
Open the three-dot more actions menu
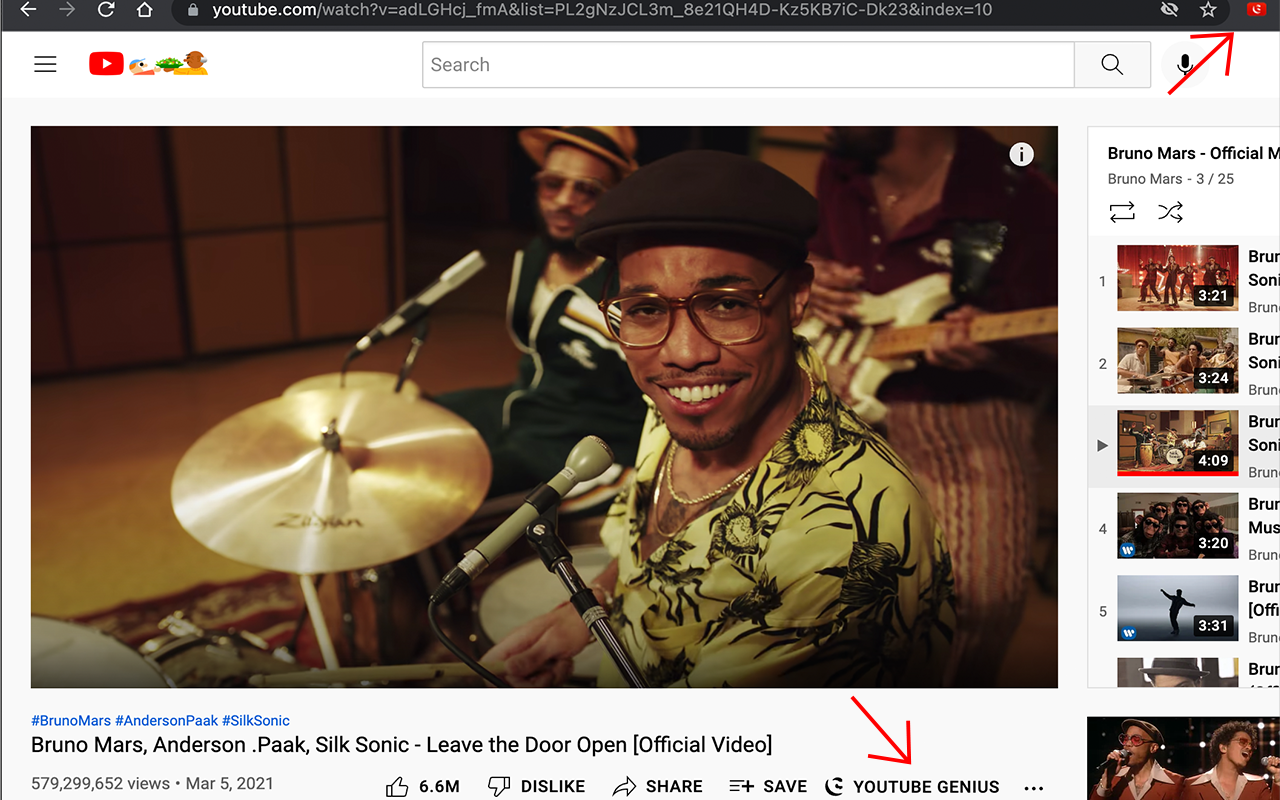pos(1034,787)
